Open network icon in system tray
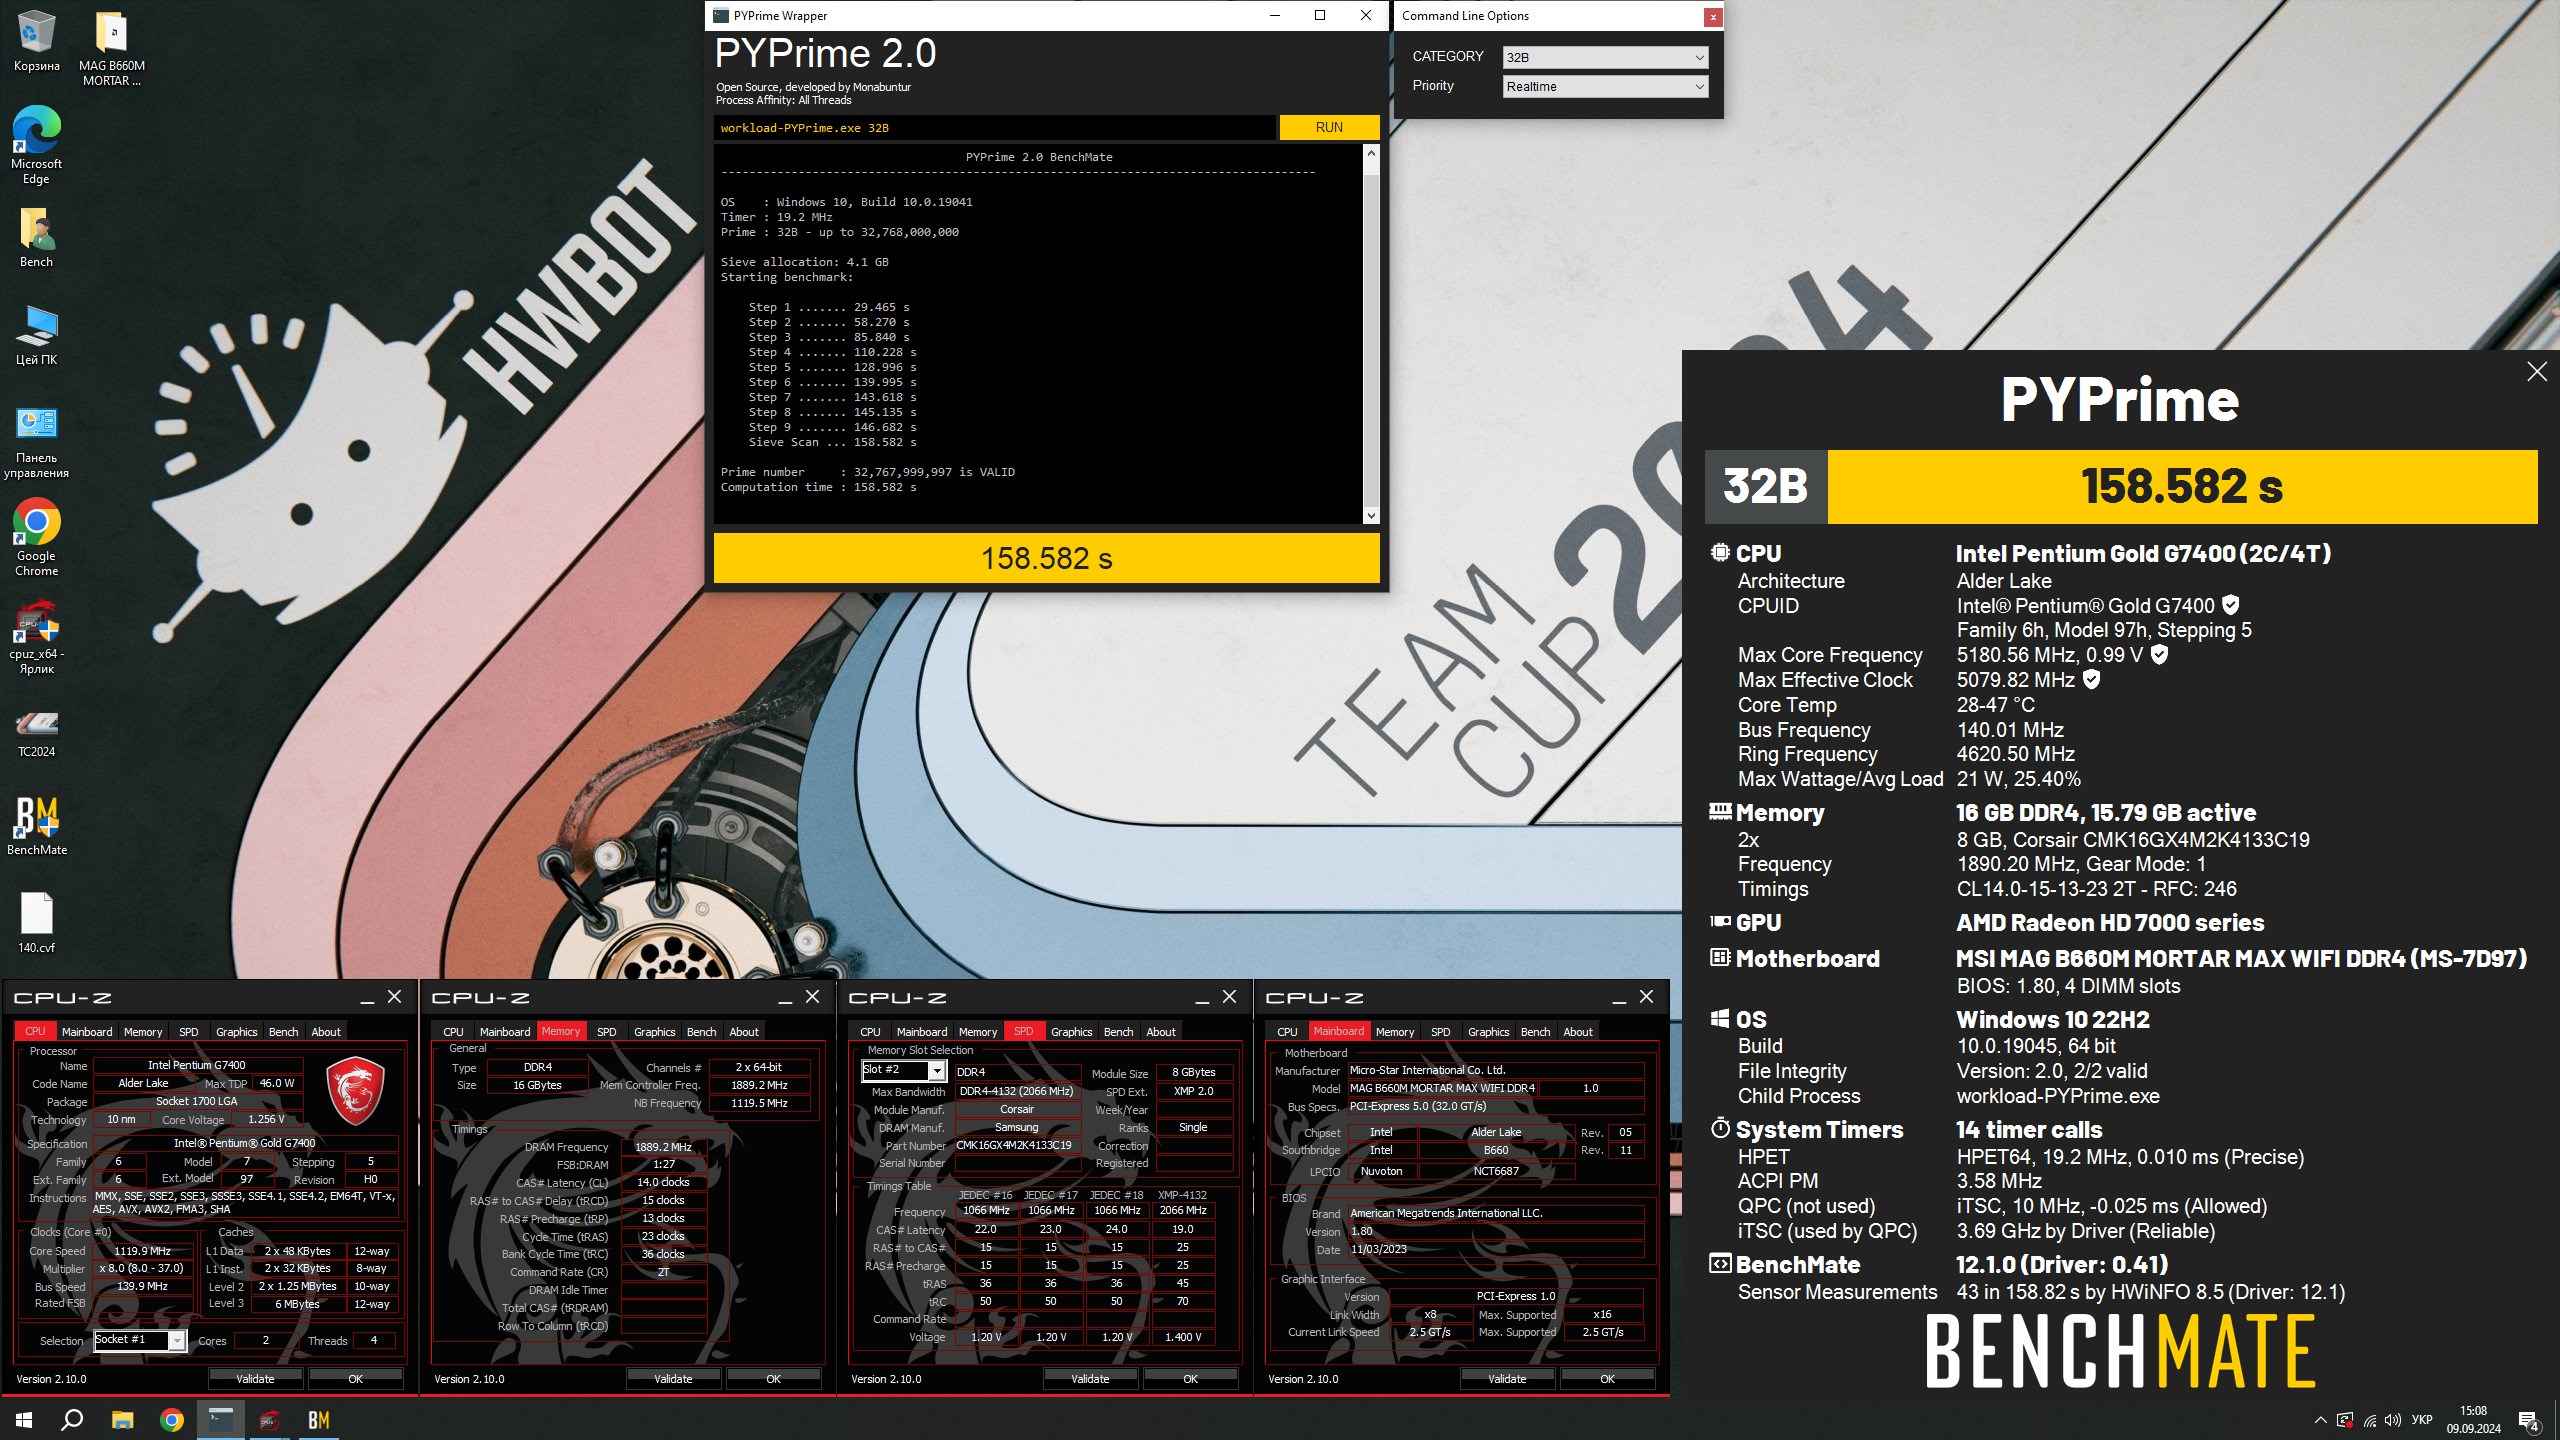This screenshot has height=1440, width=2560. pyautogui.click(x=2369, y=1420)
